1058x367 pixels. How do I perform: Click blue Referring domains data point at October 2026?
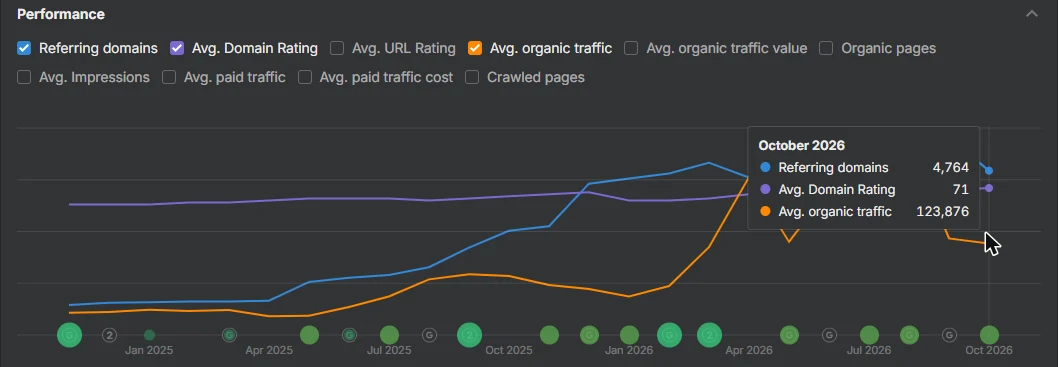point(989,171)
